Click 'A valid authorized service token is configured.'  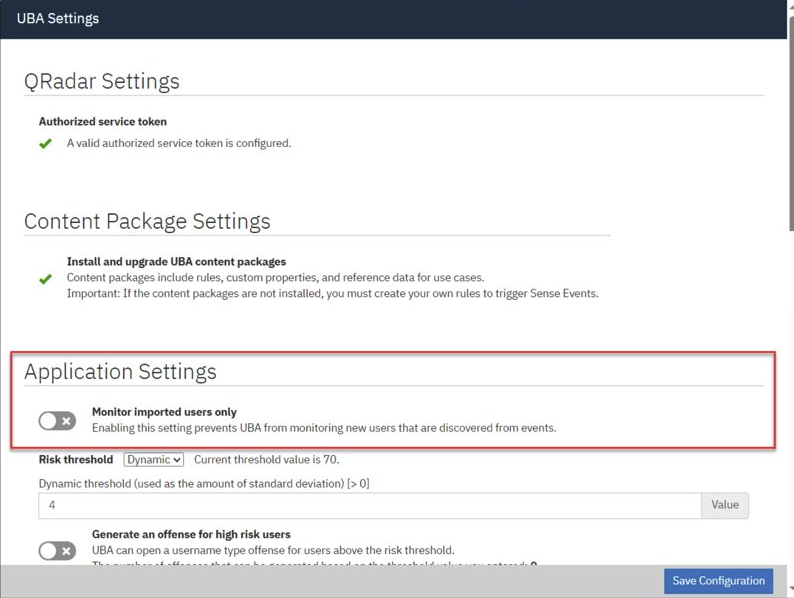(179, 143)
